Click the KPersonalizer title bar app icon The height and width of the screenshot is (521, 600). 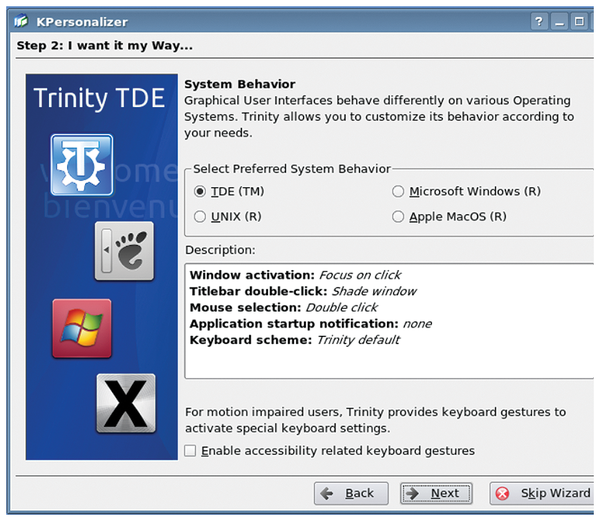(21, 21)
